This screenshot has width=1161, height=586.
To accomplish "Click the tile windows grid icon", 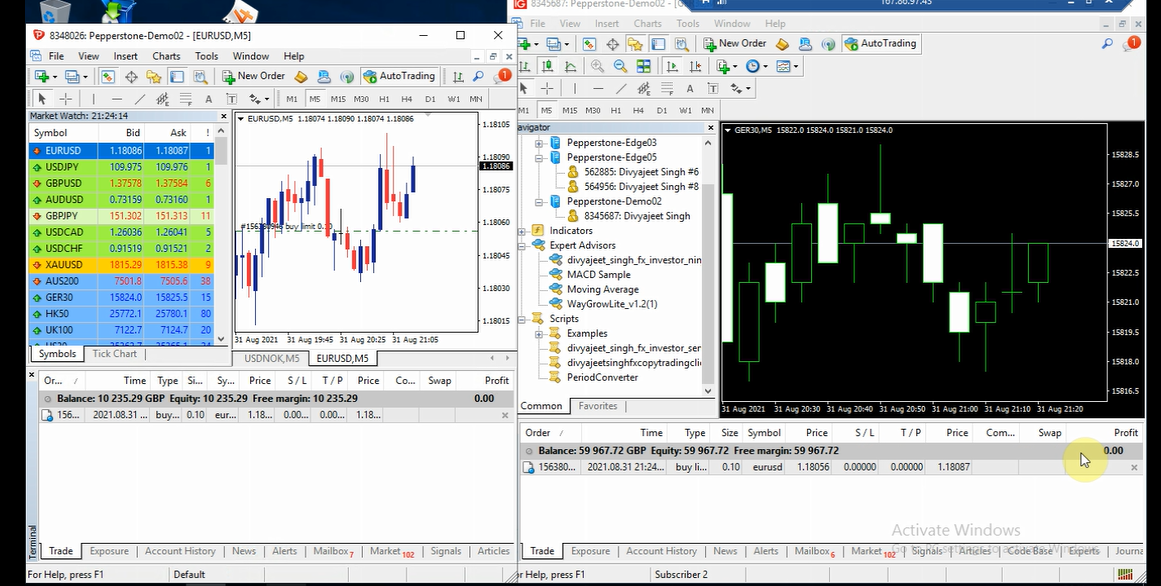I will tap(642, 67).
